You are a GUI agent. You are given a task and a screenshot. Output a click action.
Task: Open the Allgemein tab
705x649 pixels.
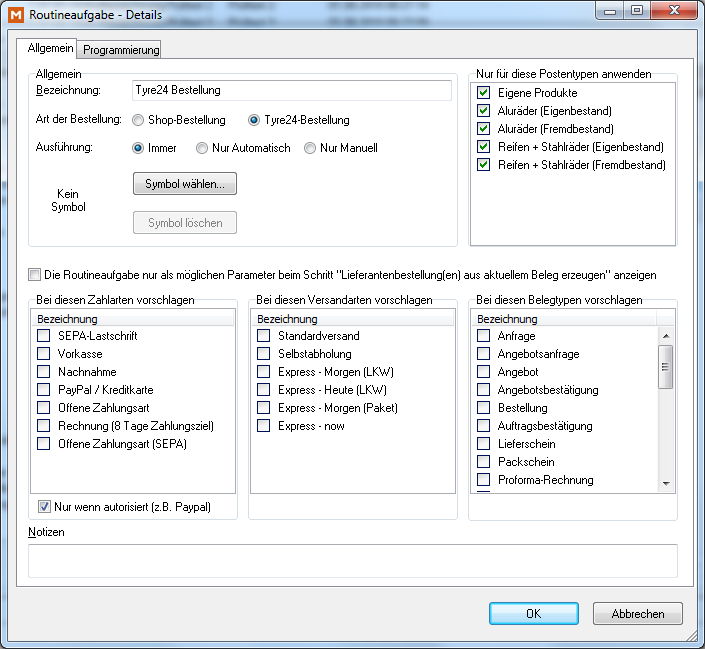point(46,49)
